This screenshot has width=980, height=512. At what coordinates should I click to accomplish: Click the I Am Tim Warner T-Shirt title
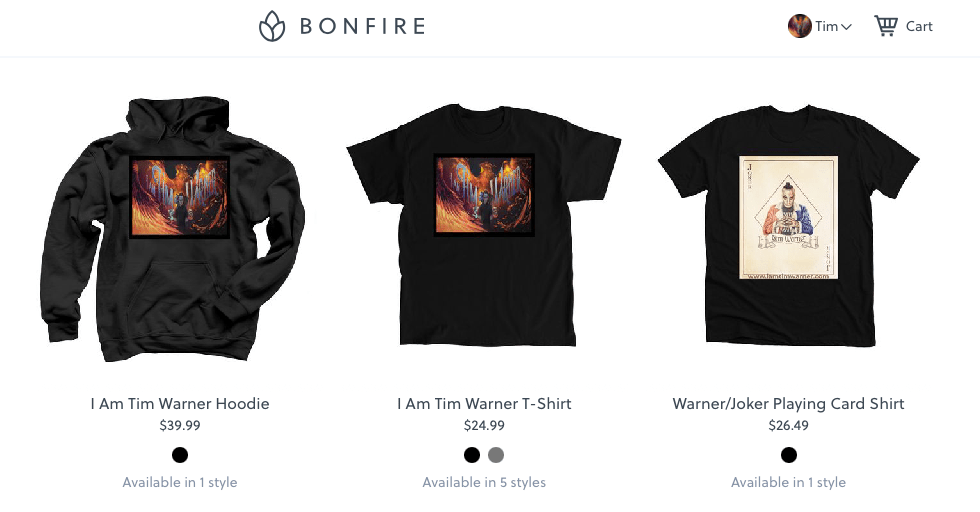coord(484,404)
